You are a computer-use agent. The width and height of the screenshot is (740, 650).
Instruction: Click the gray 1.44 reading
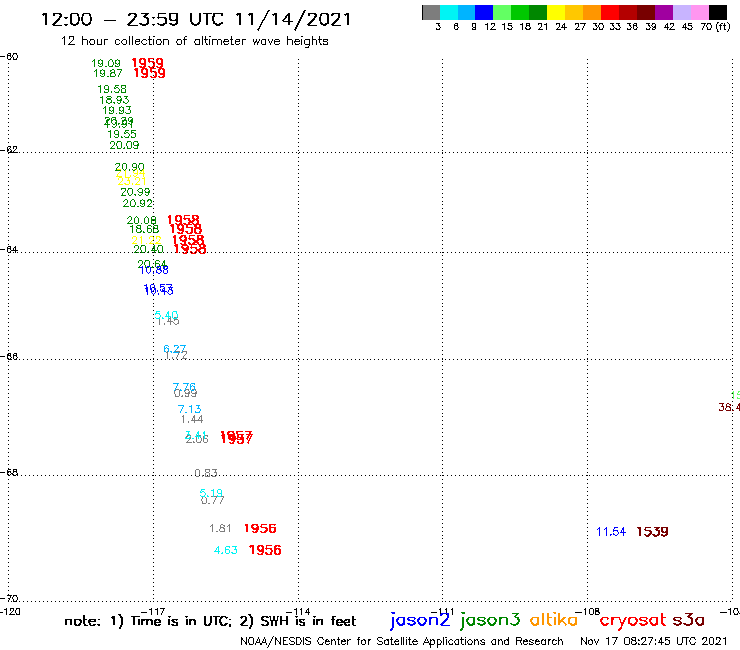192,419
